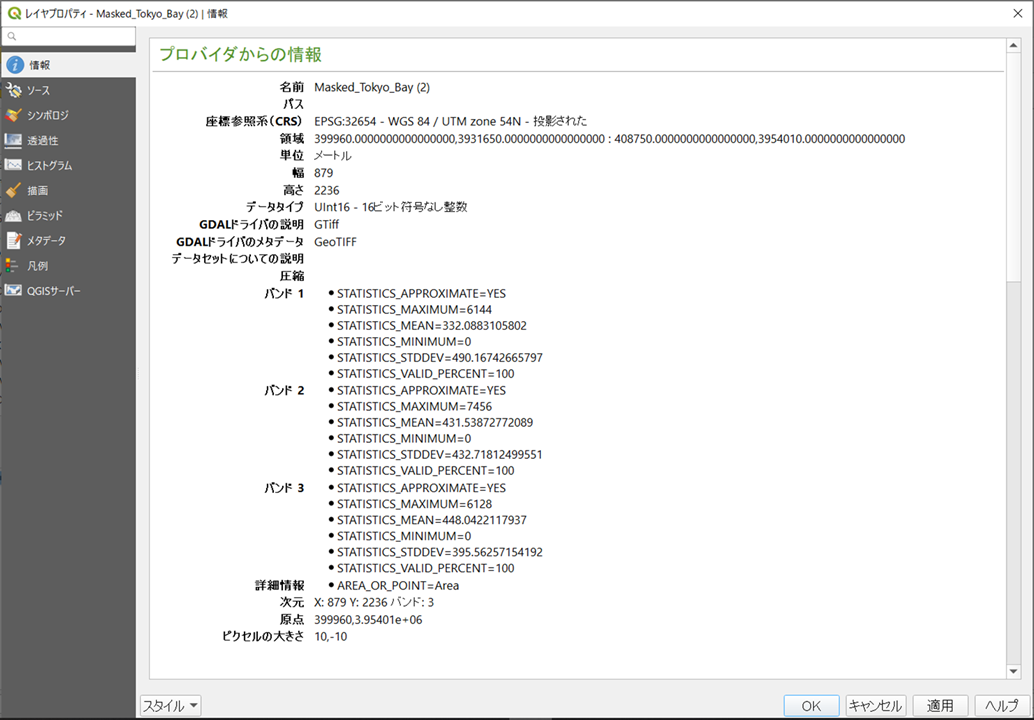Click the QGIS logo in title bar
The image size is (1034, 720).
pos(14,13)
